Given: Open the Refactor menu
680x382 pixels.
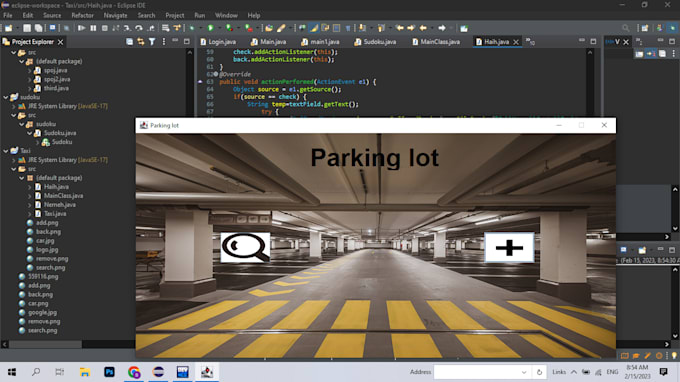Looking at the screenshot, I should pos(82,15).
